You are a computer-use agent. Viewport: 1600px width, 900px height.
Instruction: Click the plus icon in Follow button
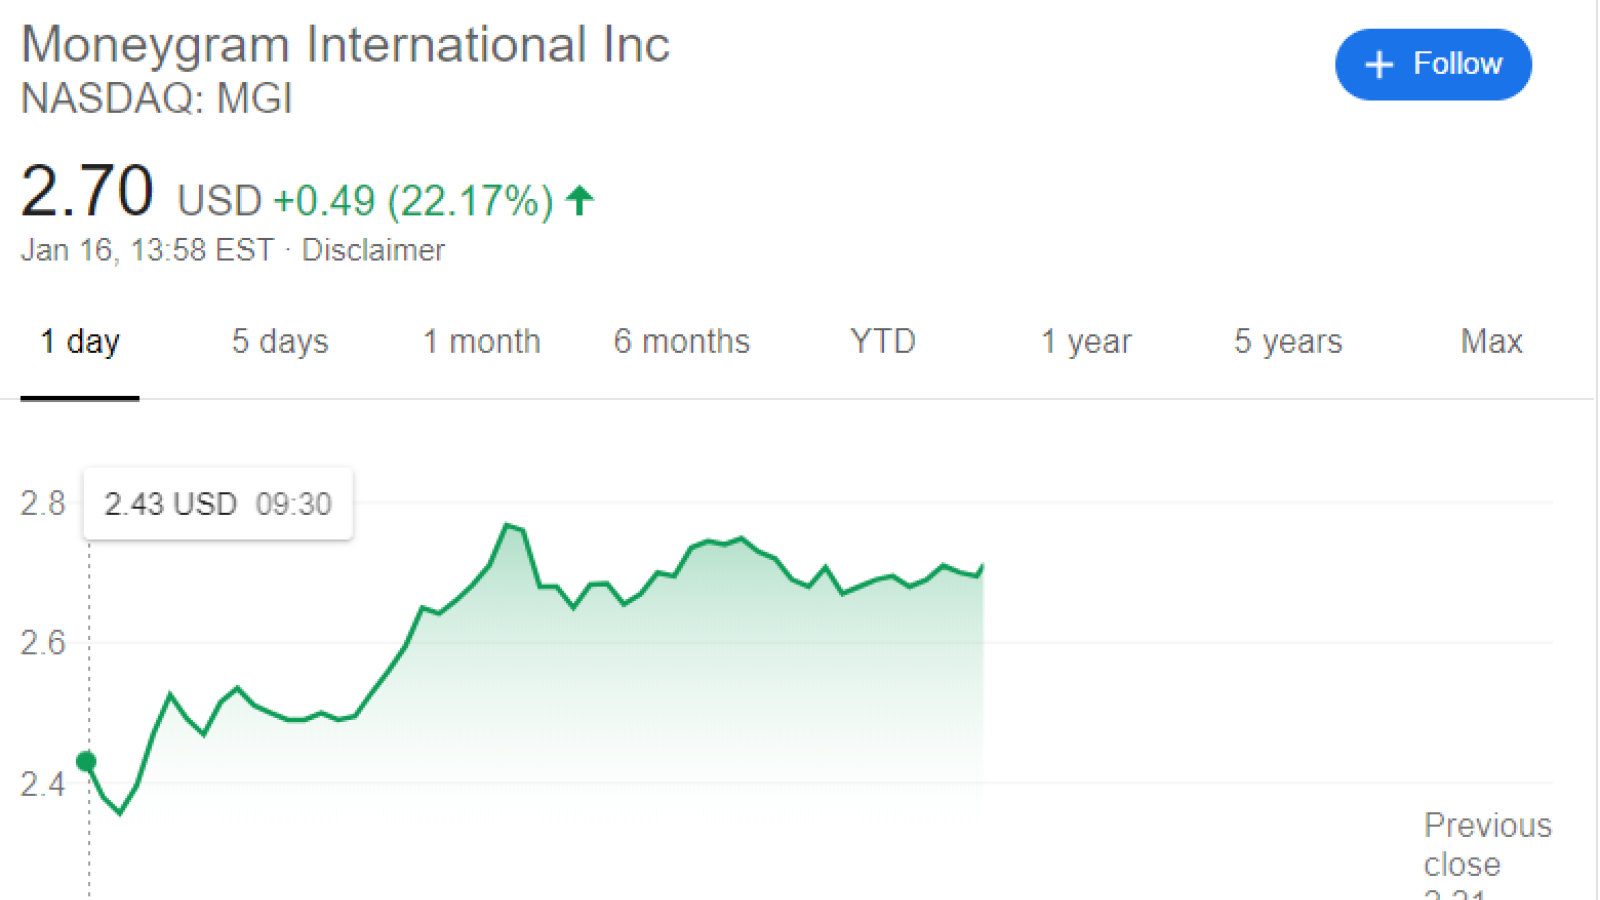[x=1379, y=65]
